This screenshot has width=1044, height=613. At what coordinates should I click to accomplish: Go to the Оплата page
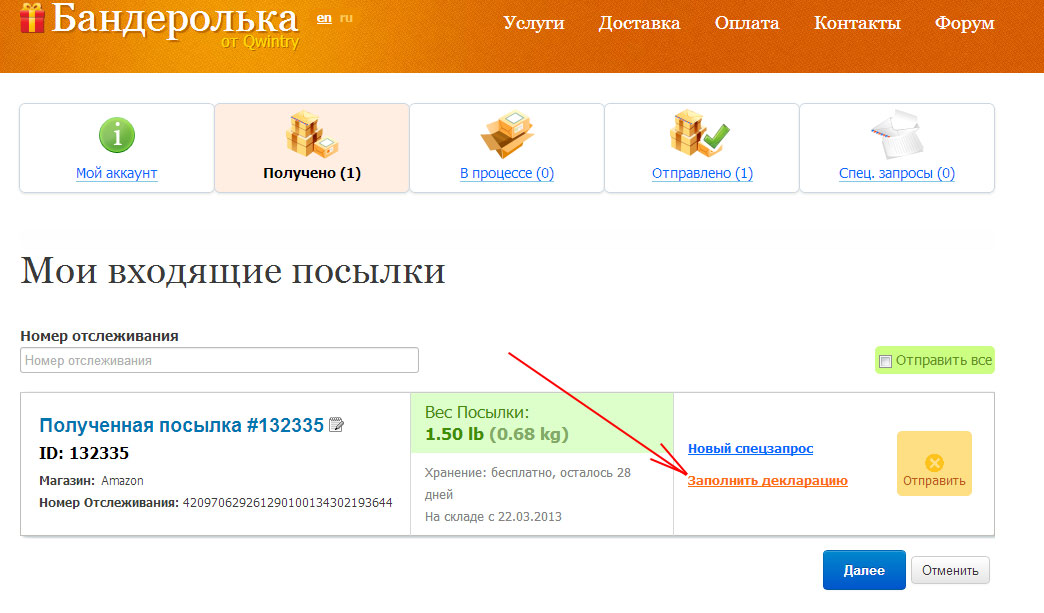[747, 23]
